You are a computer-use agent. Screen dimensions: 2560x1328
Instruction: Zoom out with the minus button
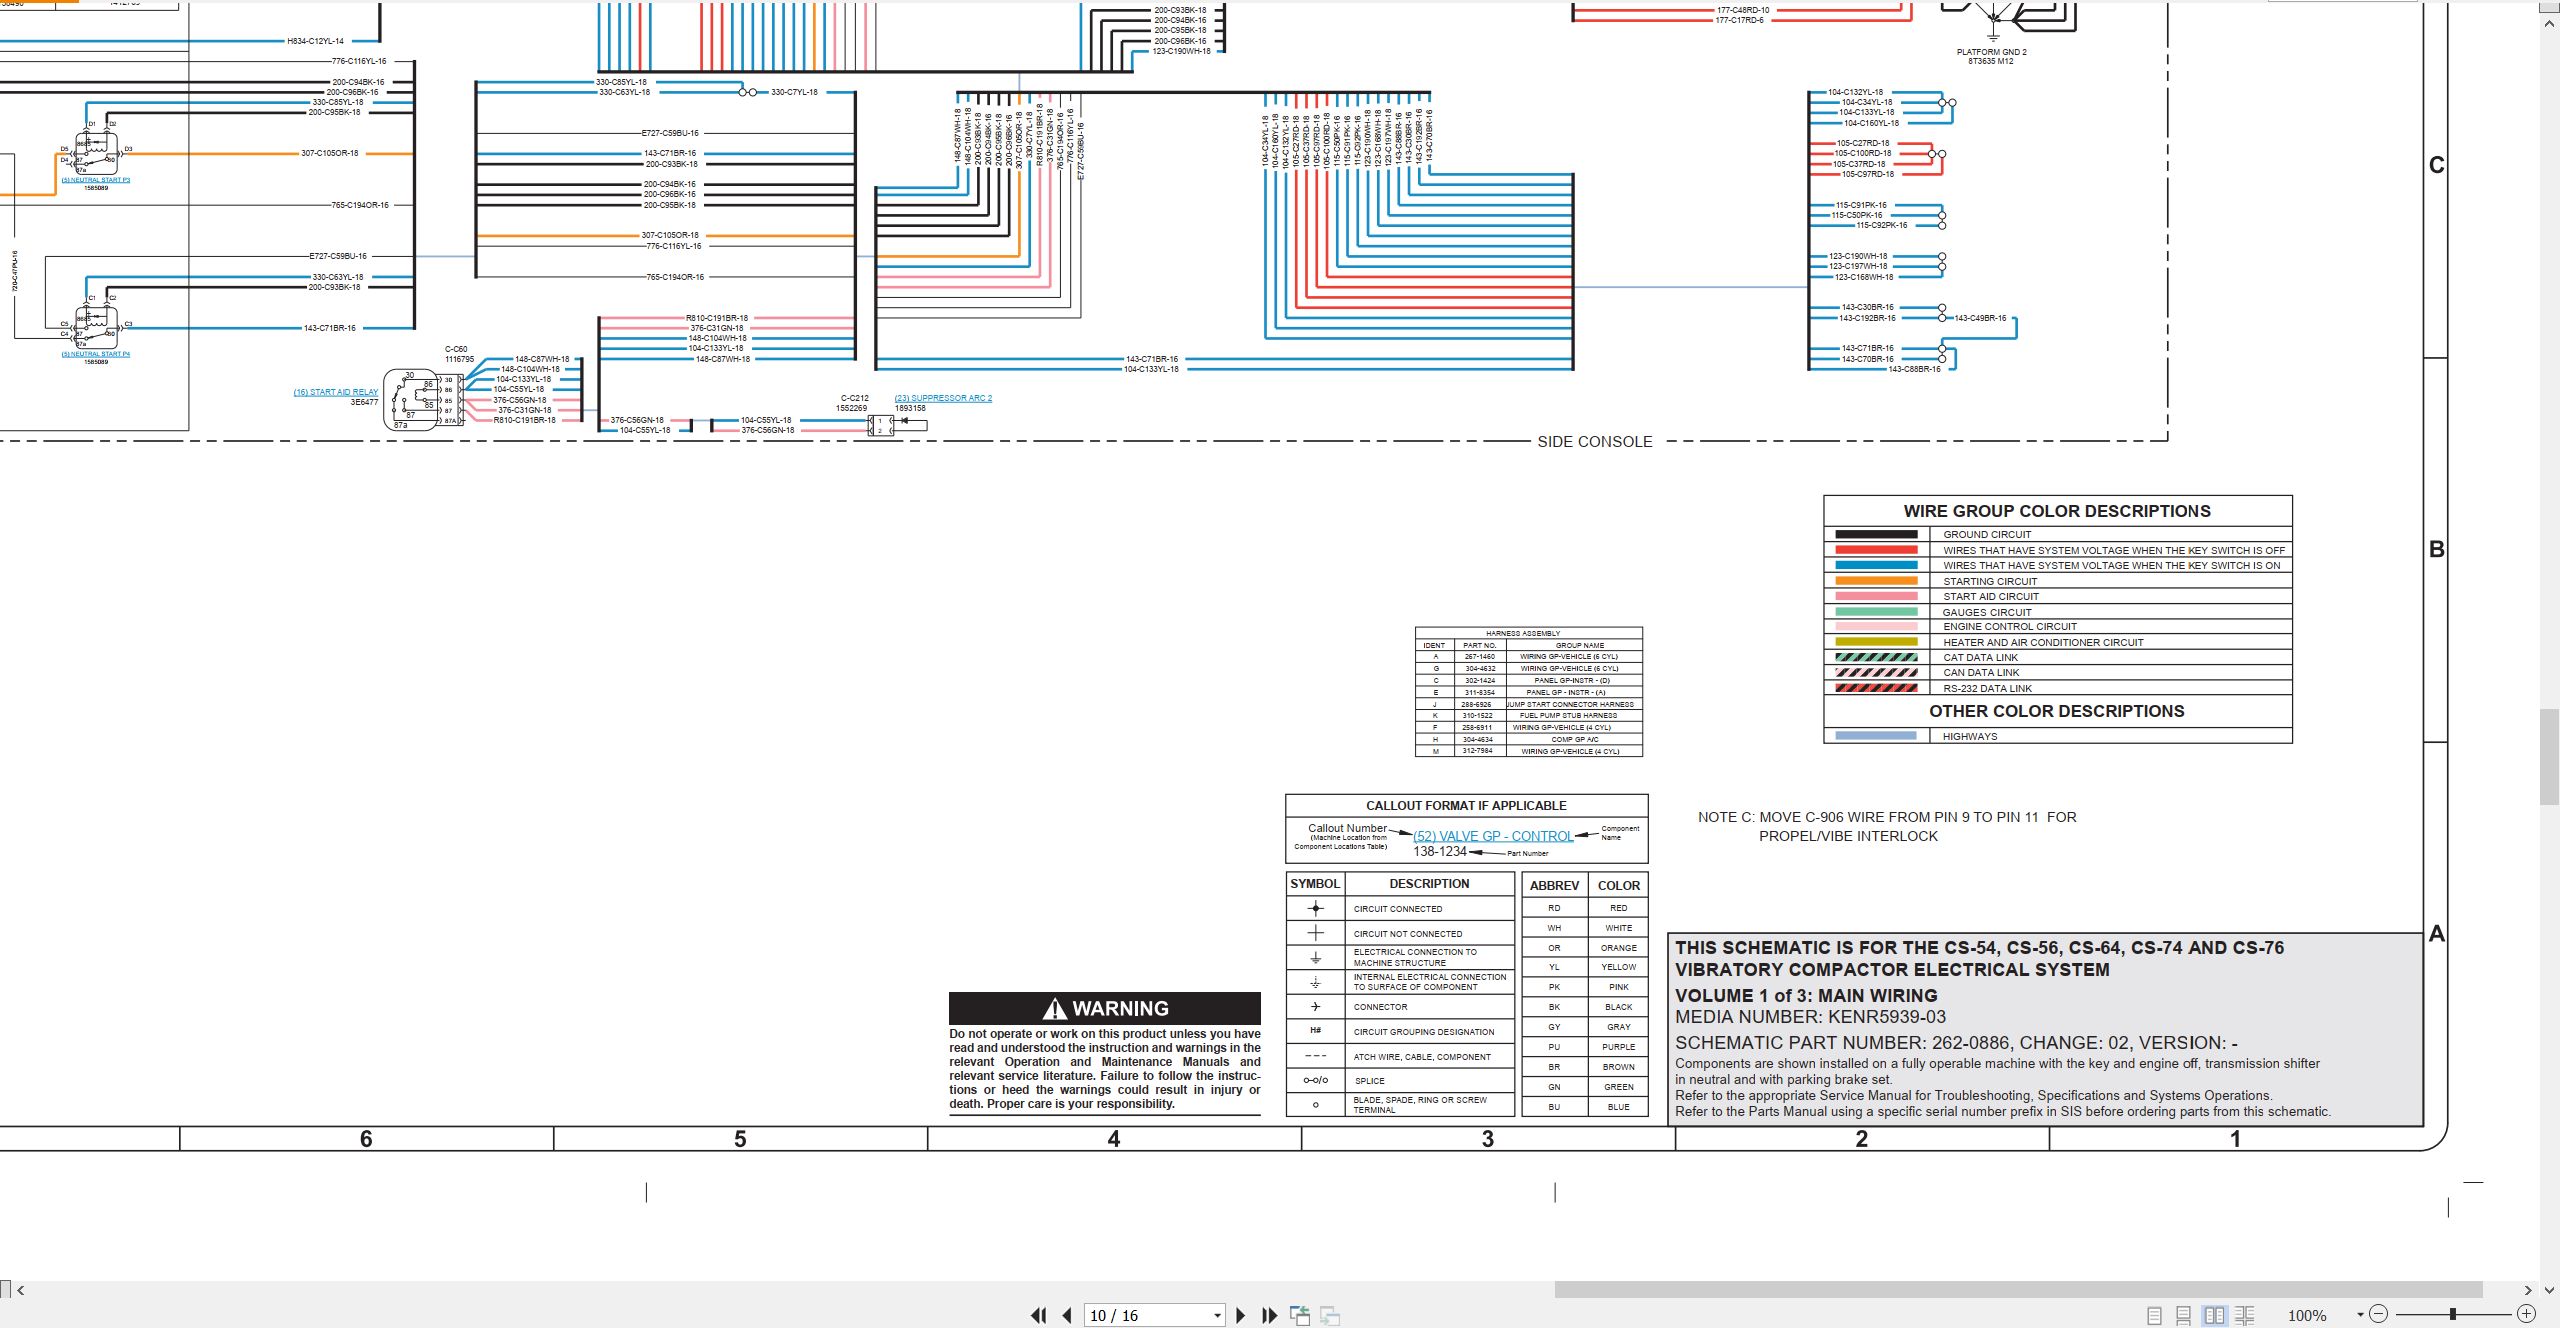2379,1314
